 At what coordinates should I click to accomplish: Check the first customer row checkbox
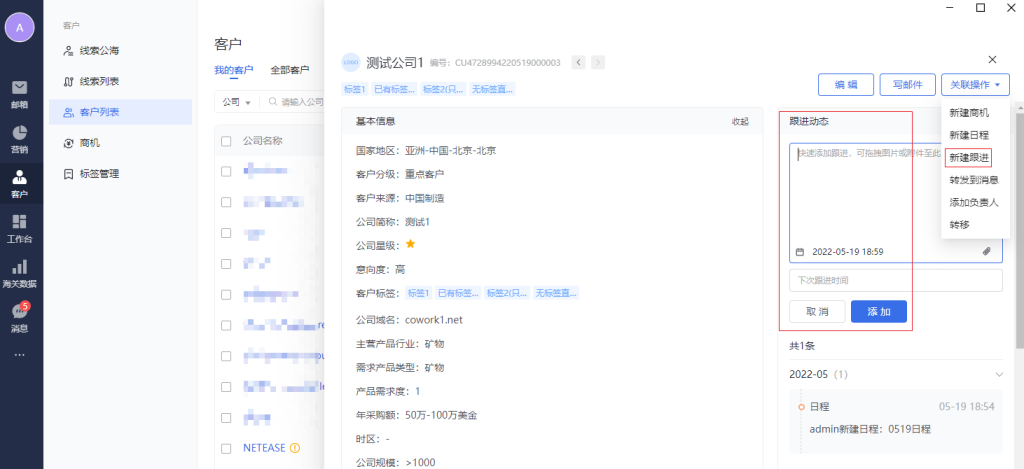226,171
